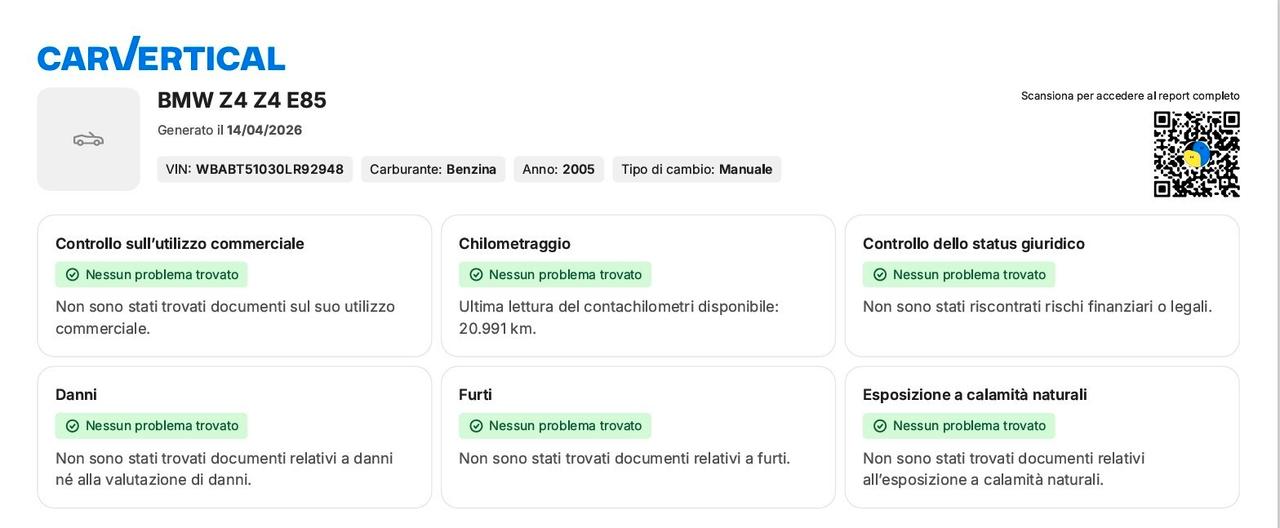Viewport: 1280px width, 528px height.
Task: Open the Esposizione a calamità naturali heading
Action: pyautogui.click(x=975, y=395)
